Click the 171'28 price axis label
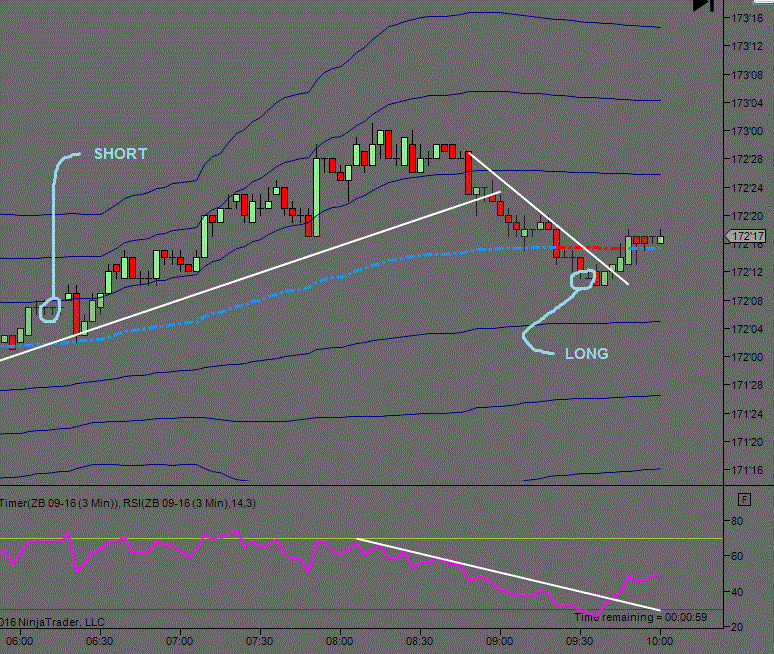Image resolution: width=774 pixels, height=654 pixels. [747, 385]
